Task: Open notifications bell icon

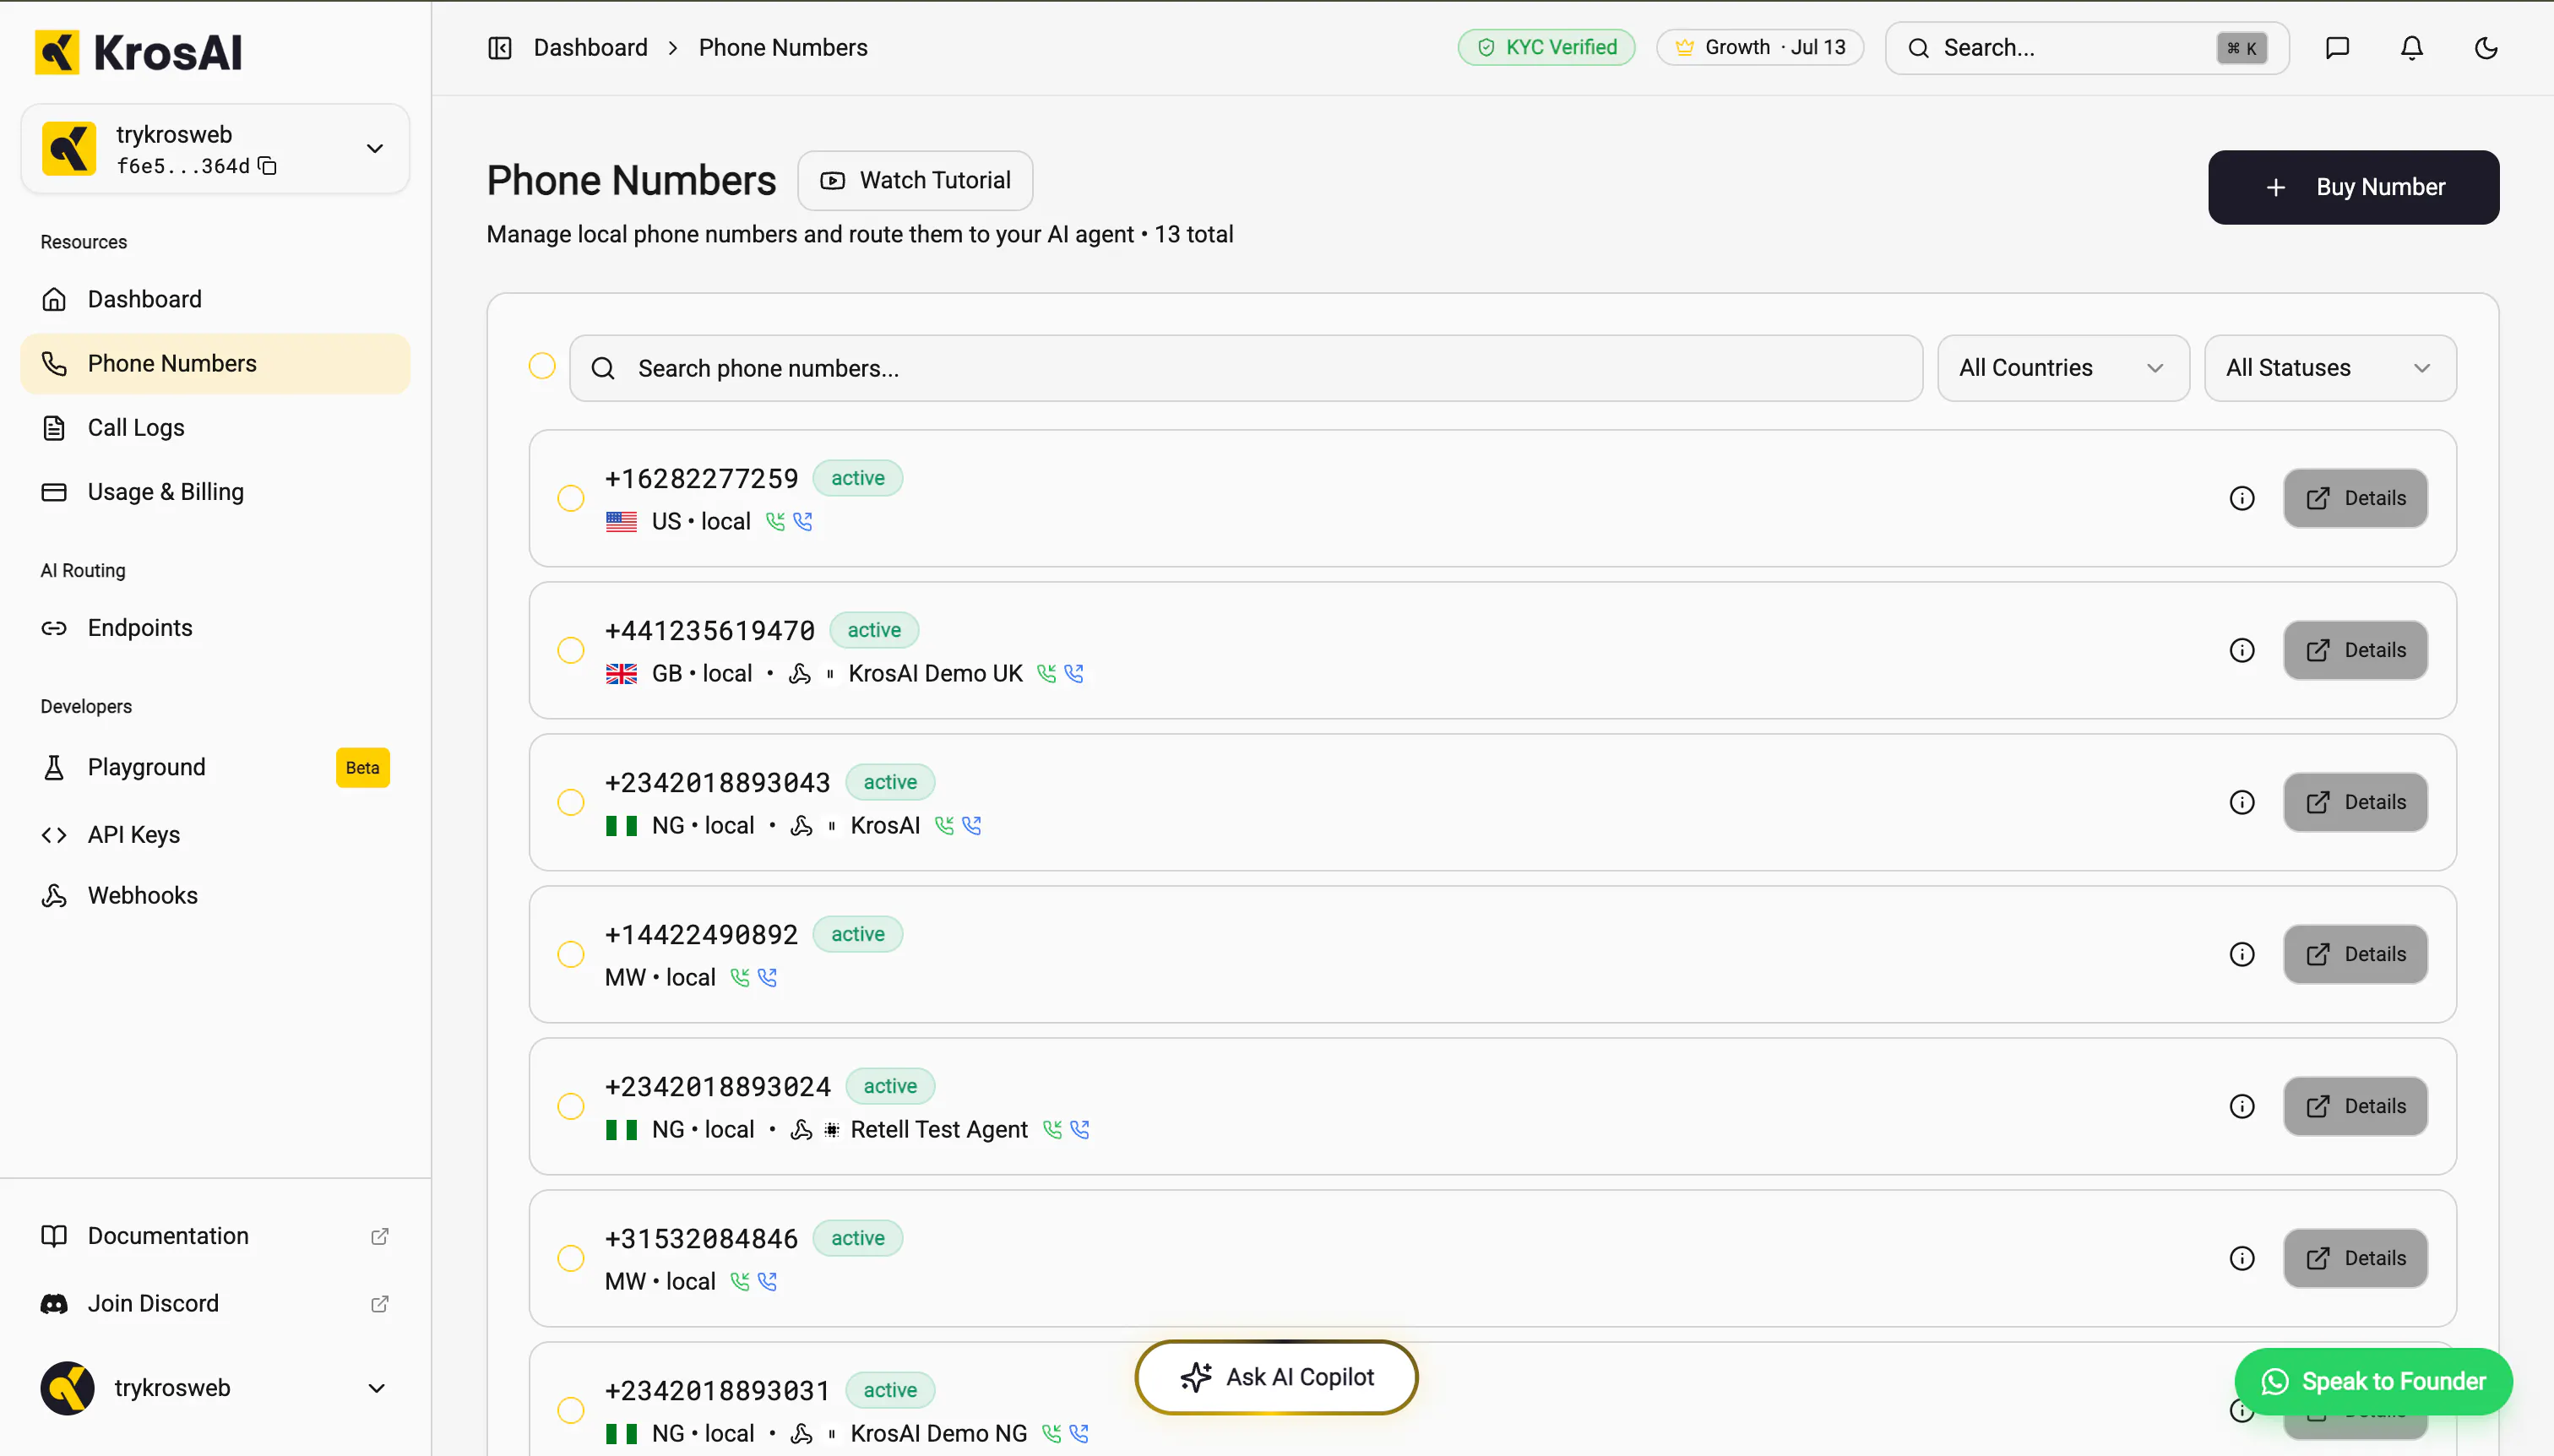Action: pyautogui.click(x=2412, y=48)
